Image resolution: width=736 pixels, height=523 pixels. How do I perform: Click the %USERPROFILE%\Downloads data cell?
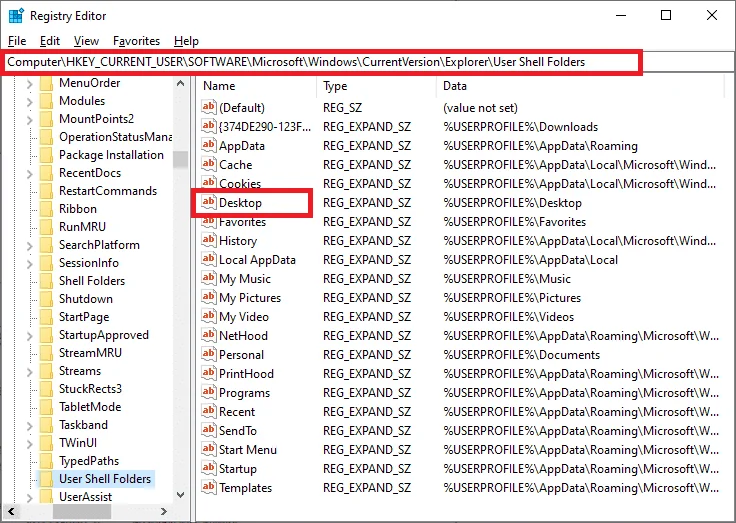pyautogui.click(x=521, y=127)
